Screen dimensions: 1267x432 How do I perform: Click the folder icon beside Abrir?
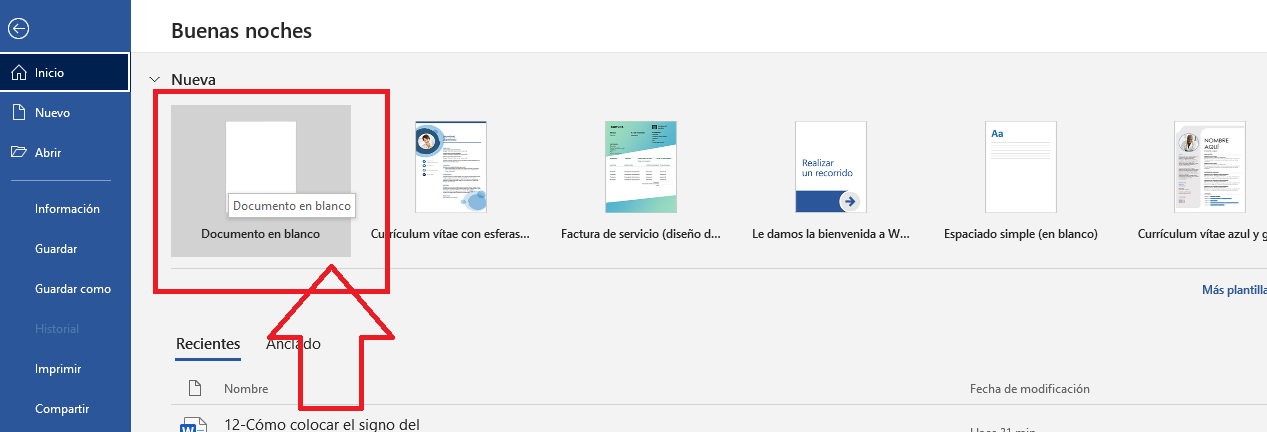(x=18, y=153)
